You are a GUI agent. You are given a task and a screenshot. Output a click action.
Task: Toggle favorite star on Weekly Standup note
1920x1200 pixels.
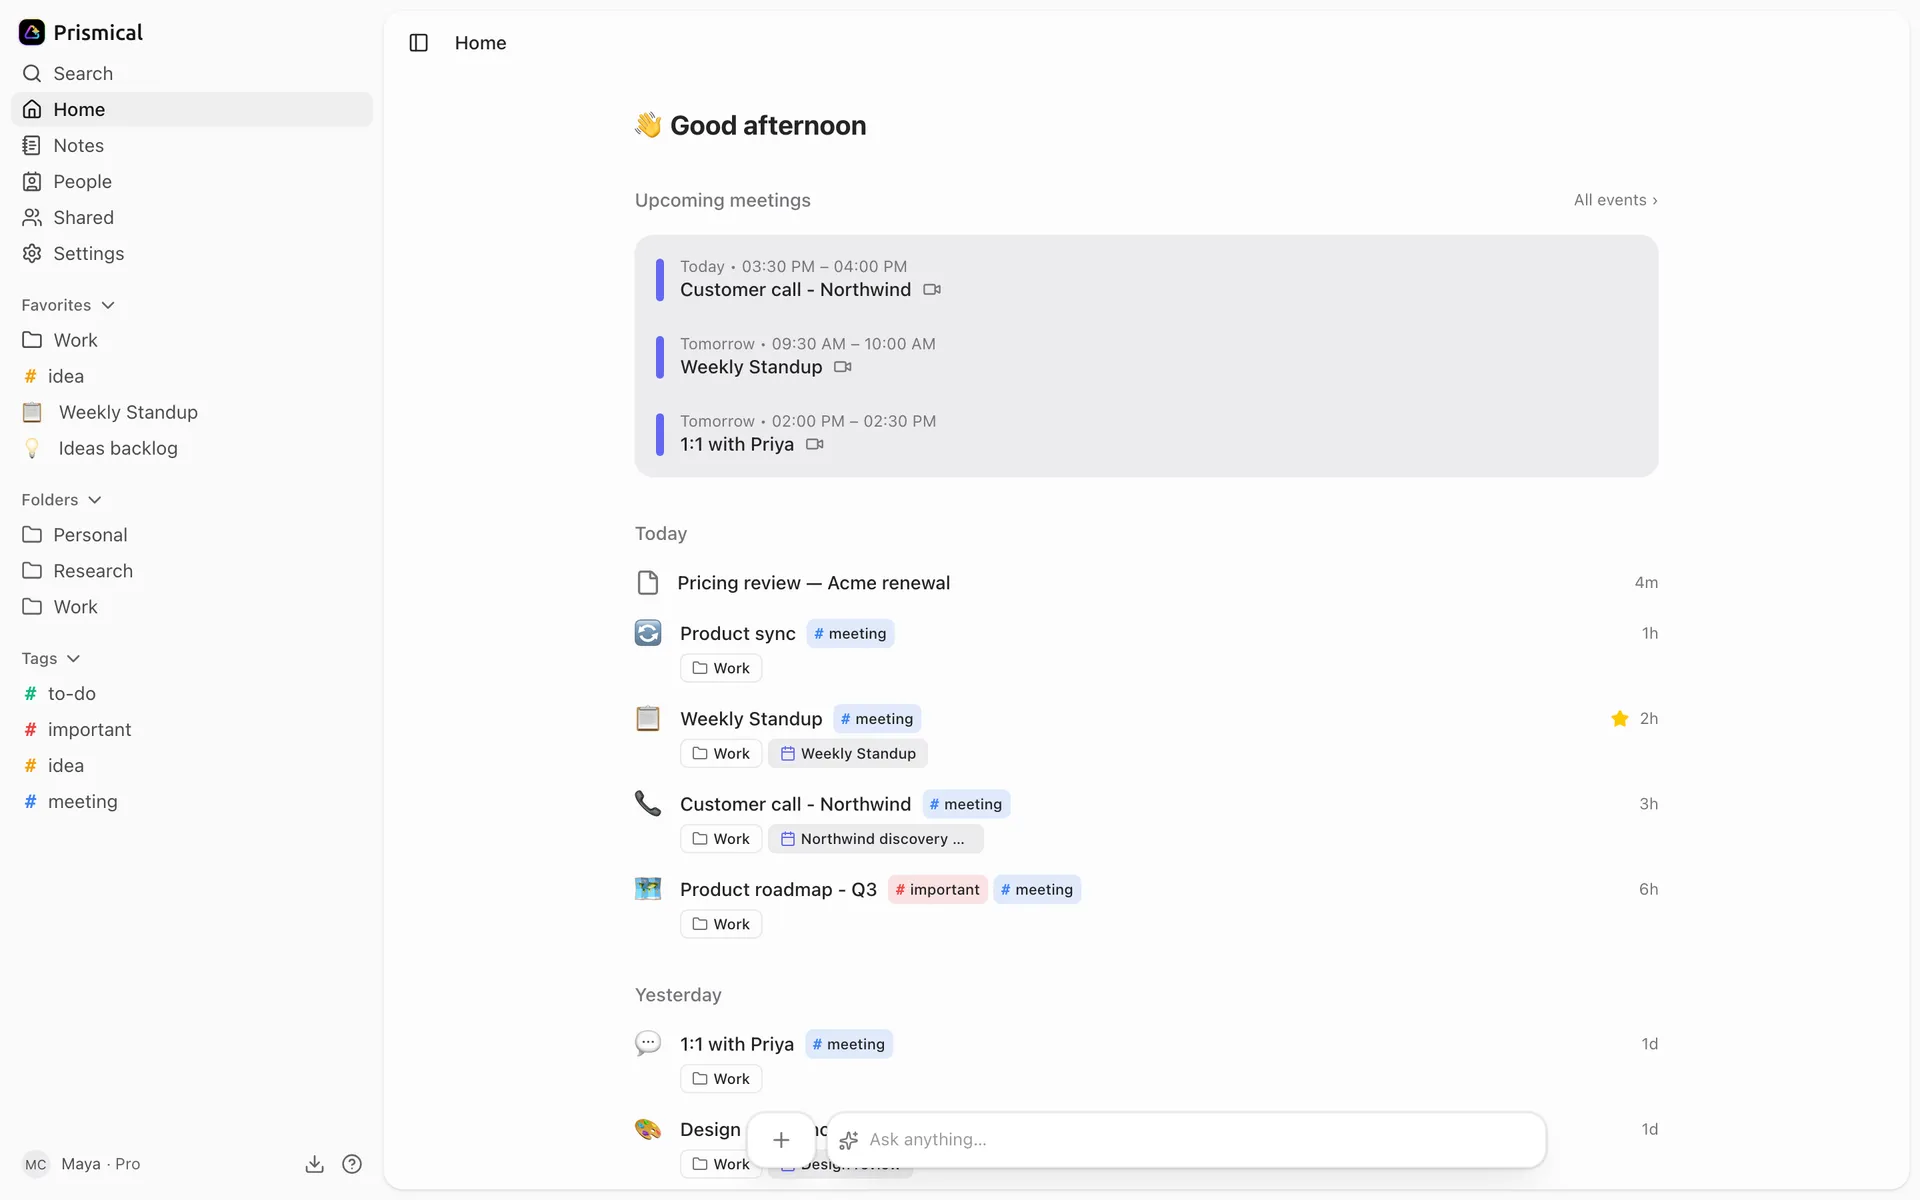coord(1620,719)
